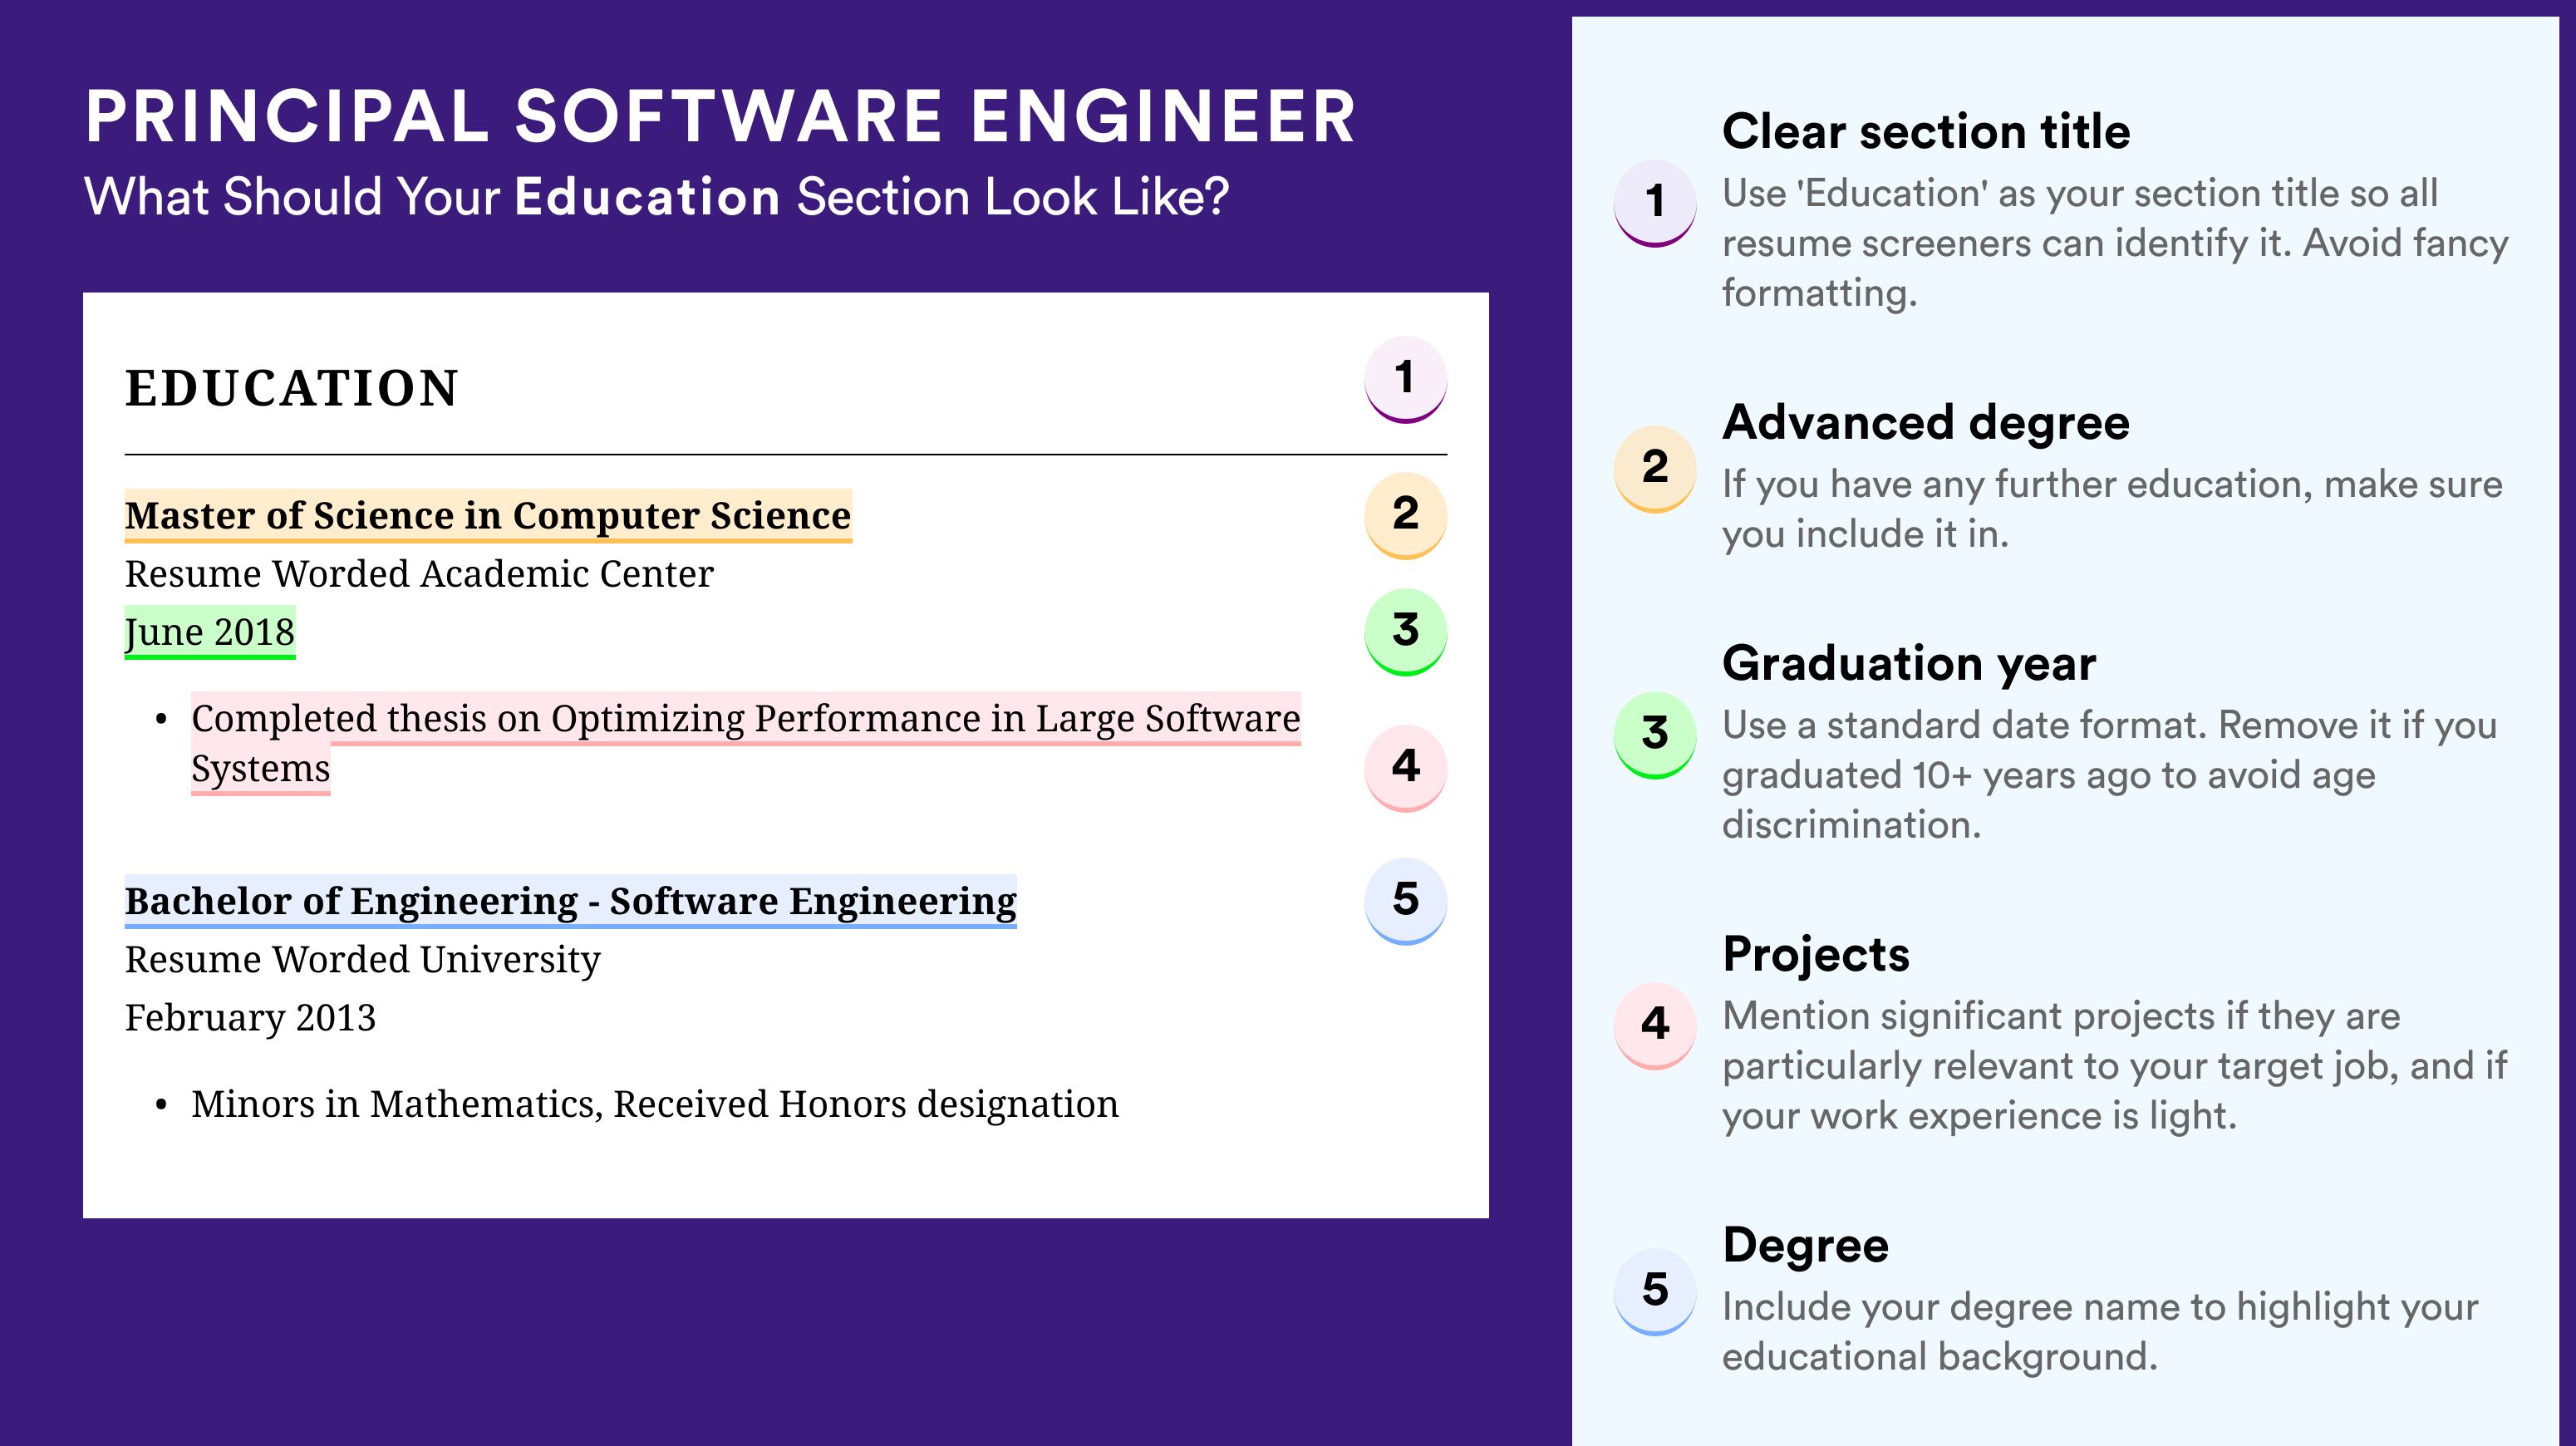Select badge 2 beside Advanced degree

(1654, 469)
